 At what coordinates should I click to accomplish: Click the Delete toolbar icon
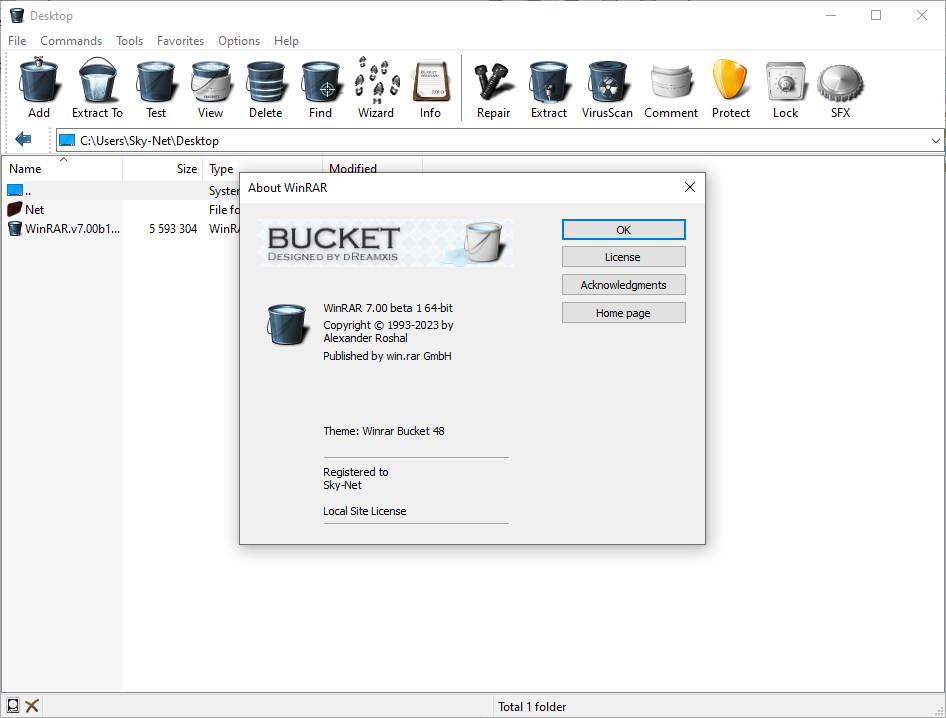(x=265, y=80)
